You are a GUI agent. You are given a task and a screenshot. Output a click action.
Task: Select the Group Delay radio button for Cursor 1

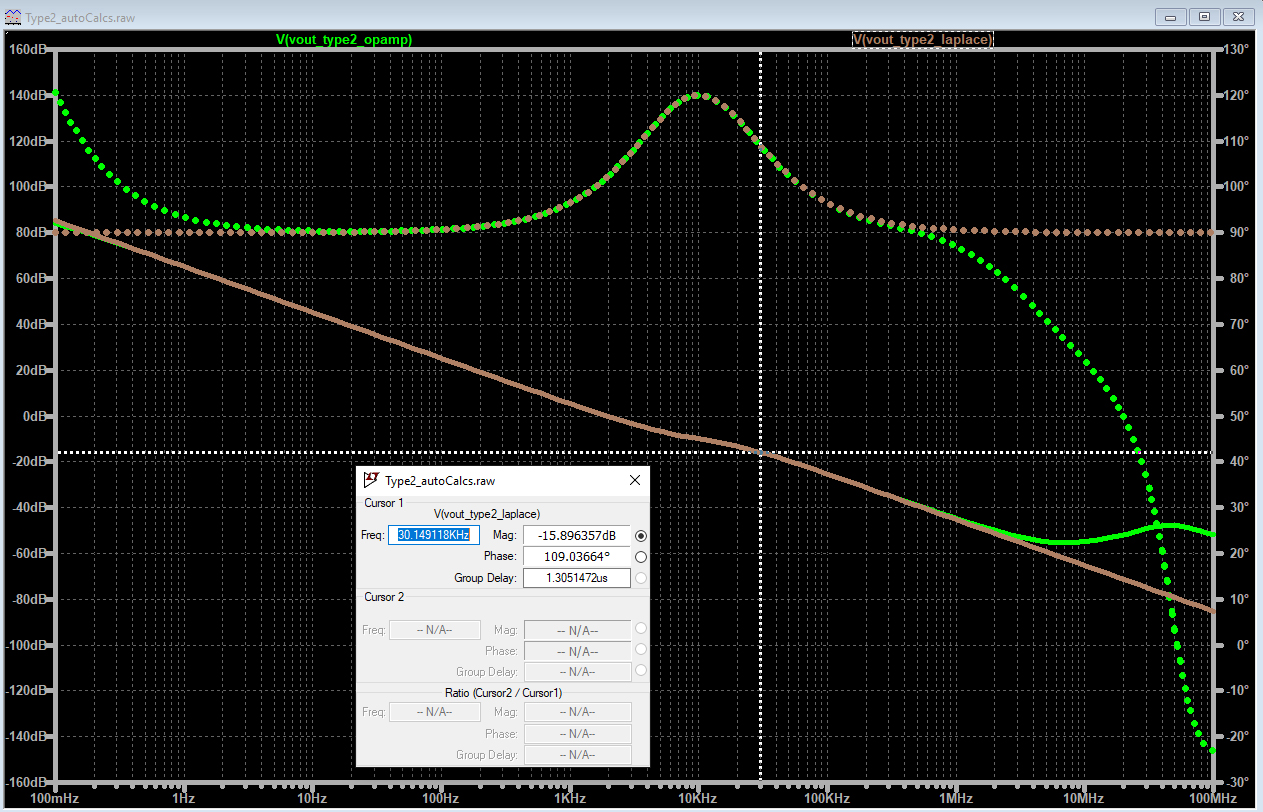point(640,577)
